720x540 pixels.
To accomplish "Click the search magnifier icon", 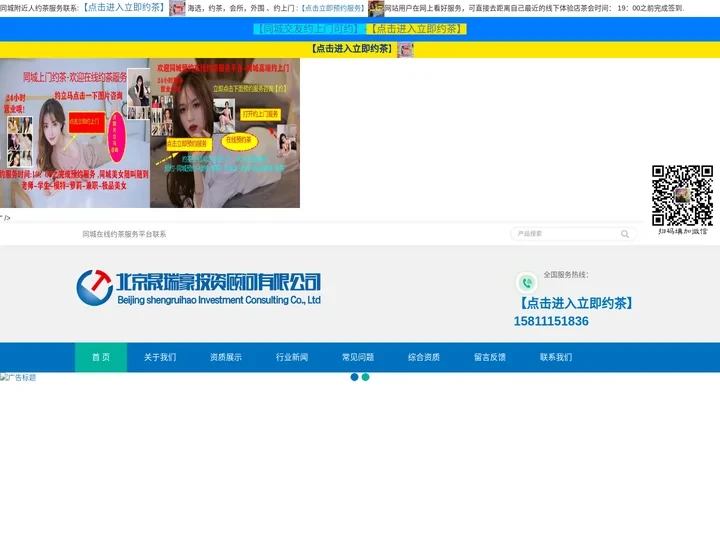I will (x=624, y=234).
